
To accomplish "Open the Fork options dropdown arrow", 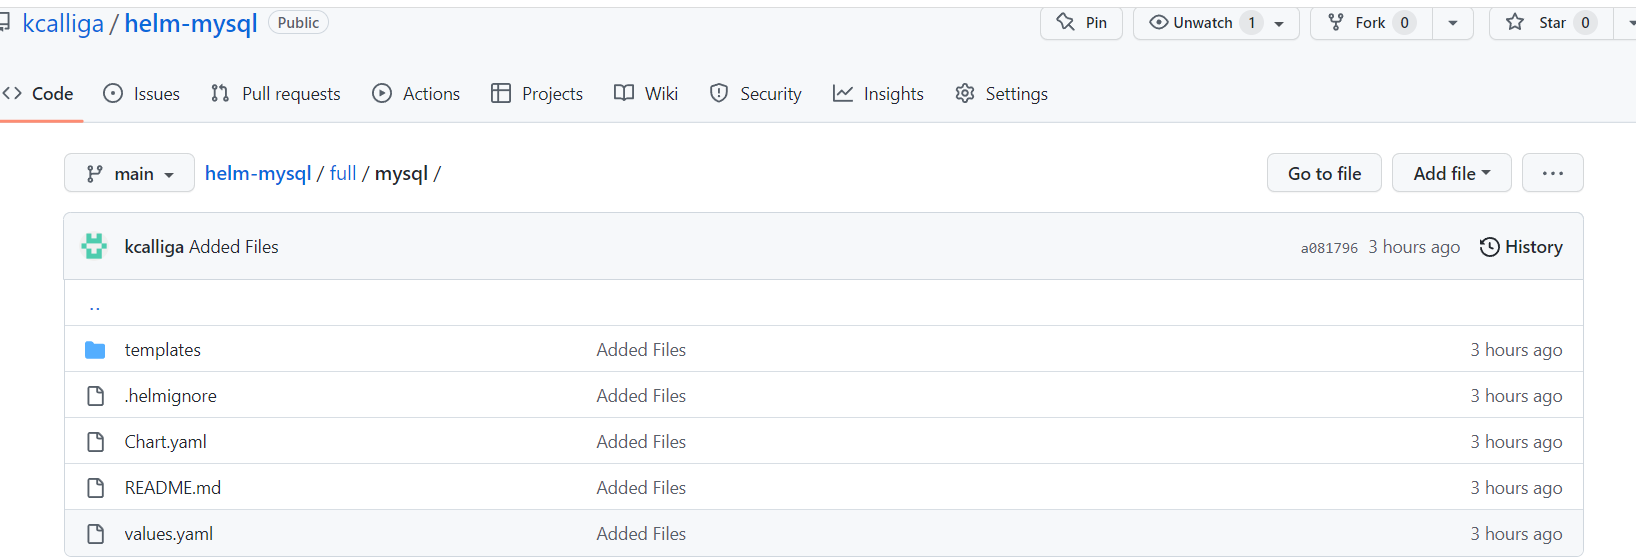I will click(x=1453, y=23).
